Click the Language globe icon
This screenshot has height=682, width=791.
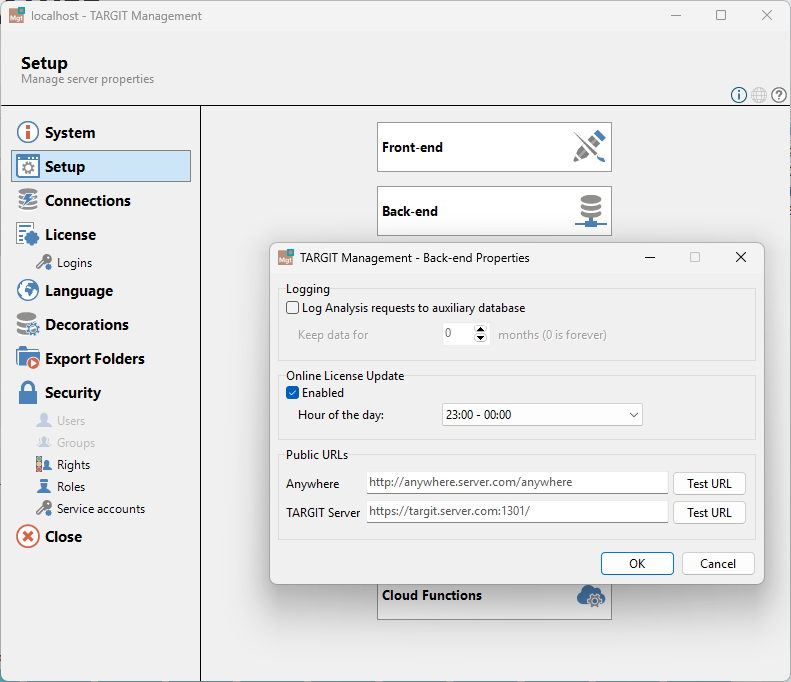28,291
